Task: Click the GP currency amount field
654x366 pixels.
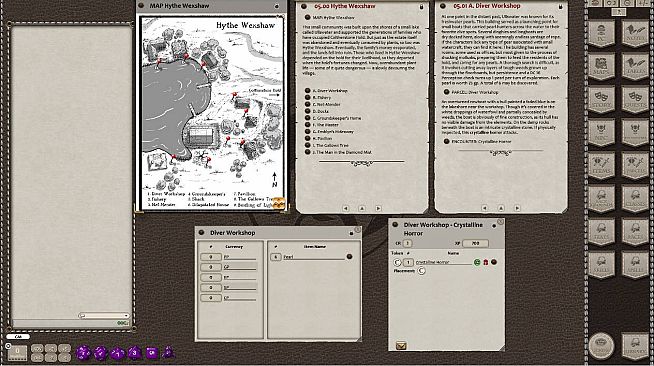Action: [211, 267]
